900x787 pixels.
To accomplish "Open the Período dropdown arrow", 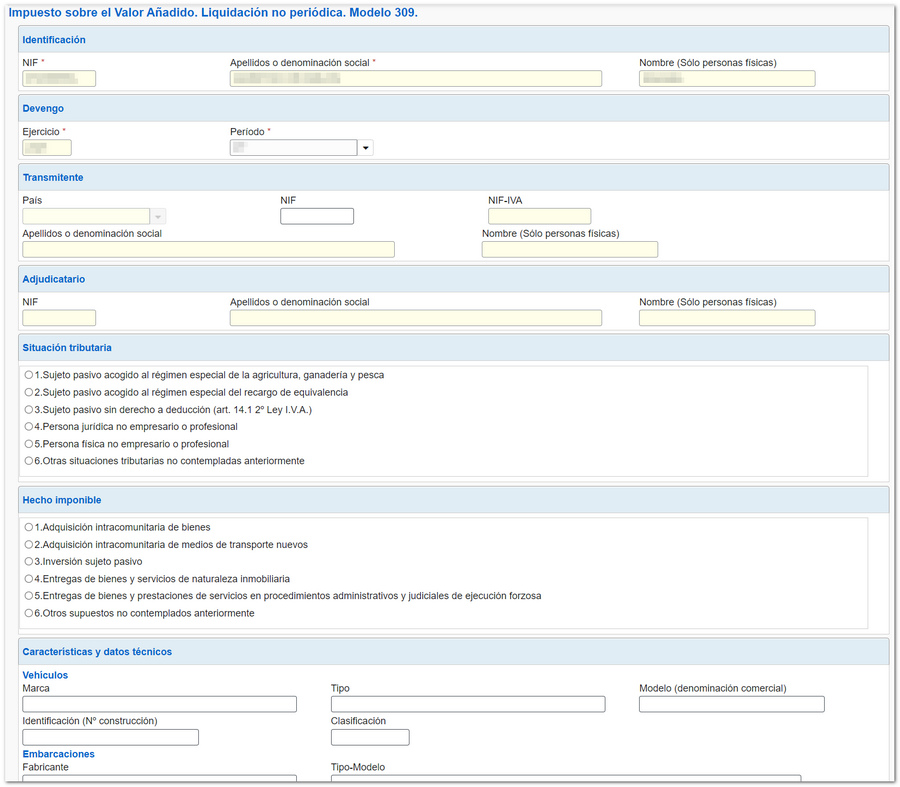I will click(365, 148).
